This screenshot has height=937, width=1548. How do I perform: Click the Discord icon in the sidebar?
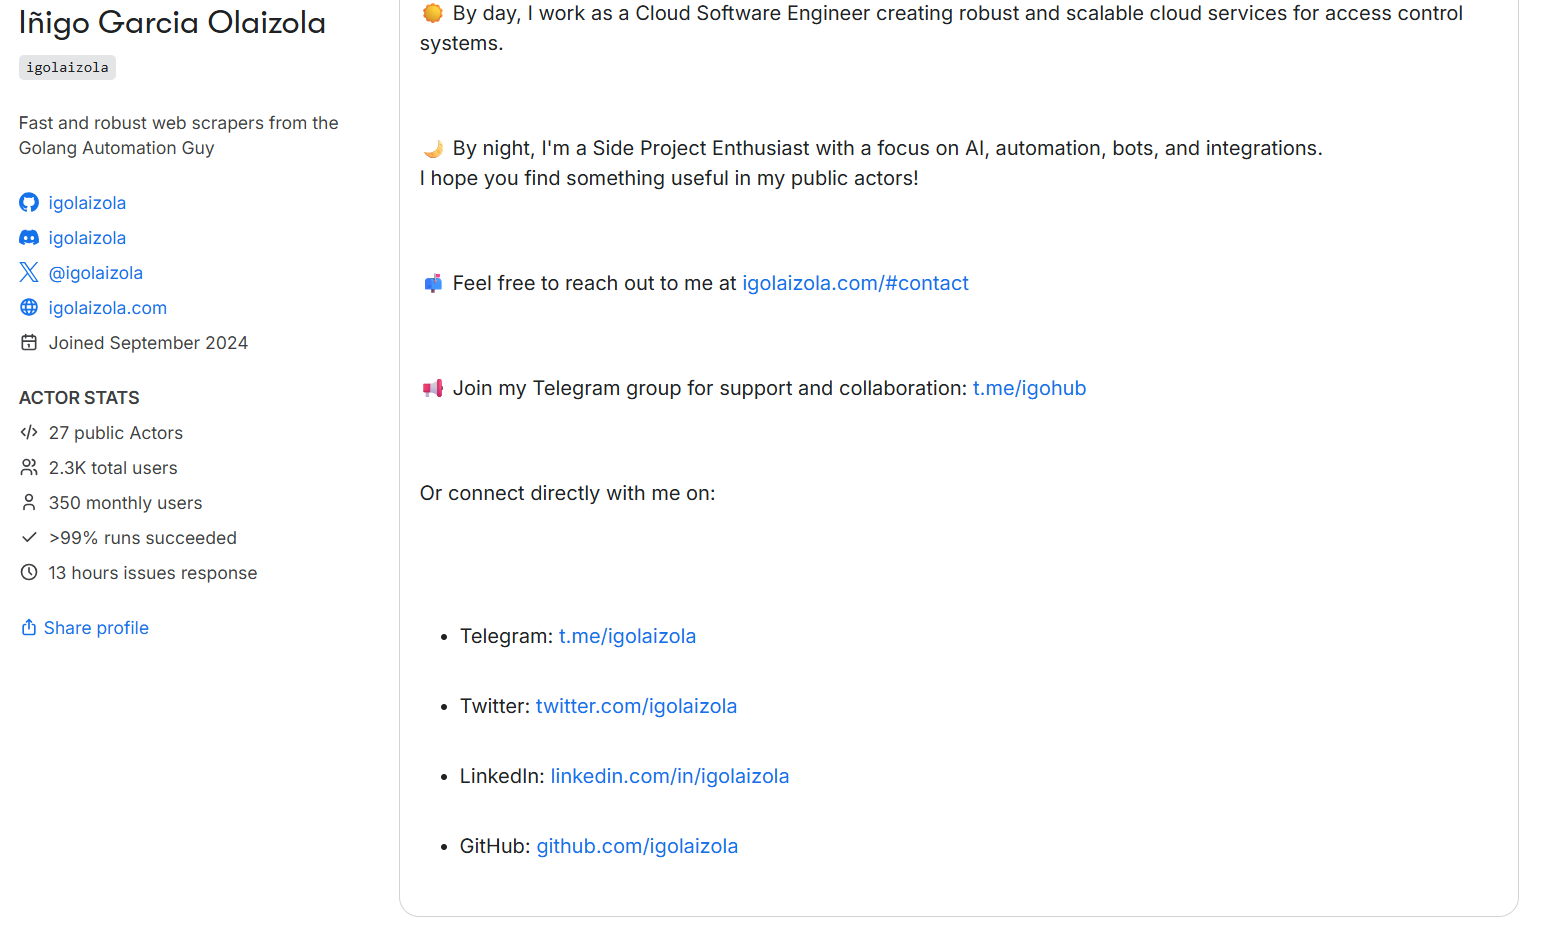[29, 238]
